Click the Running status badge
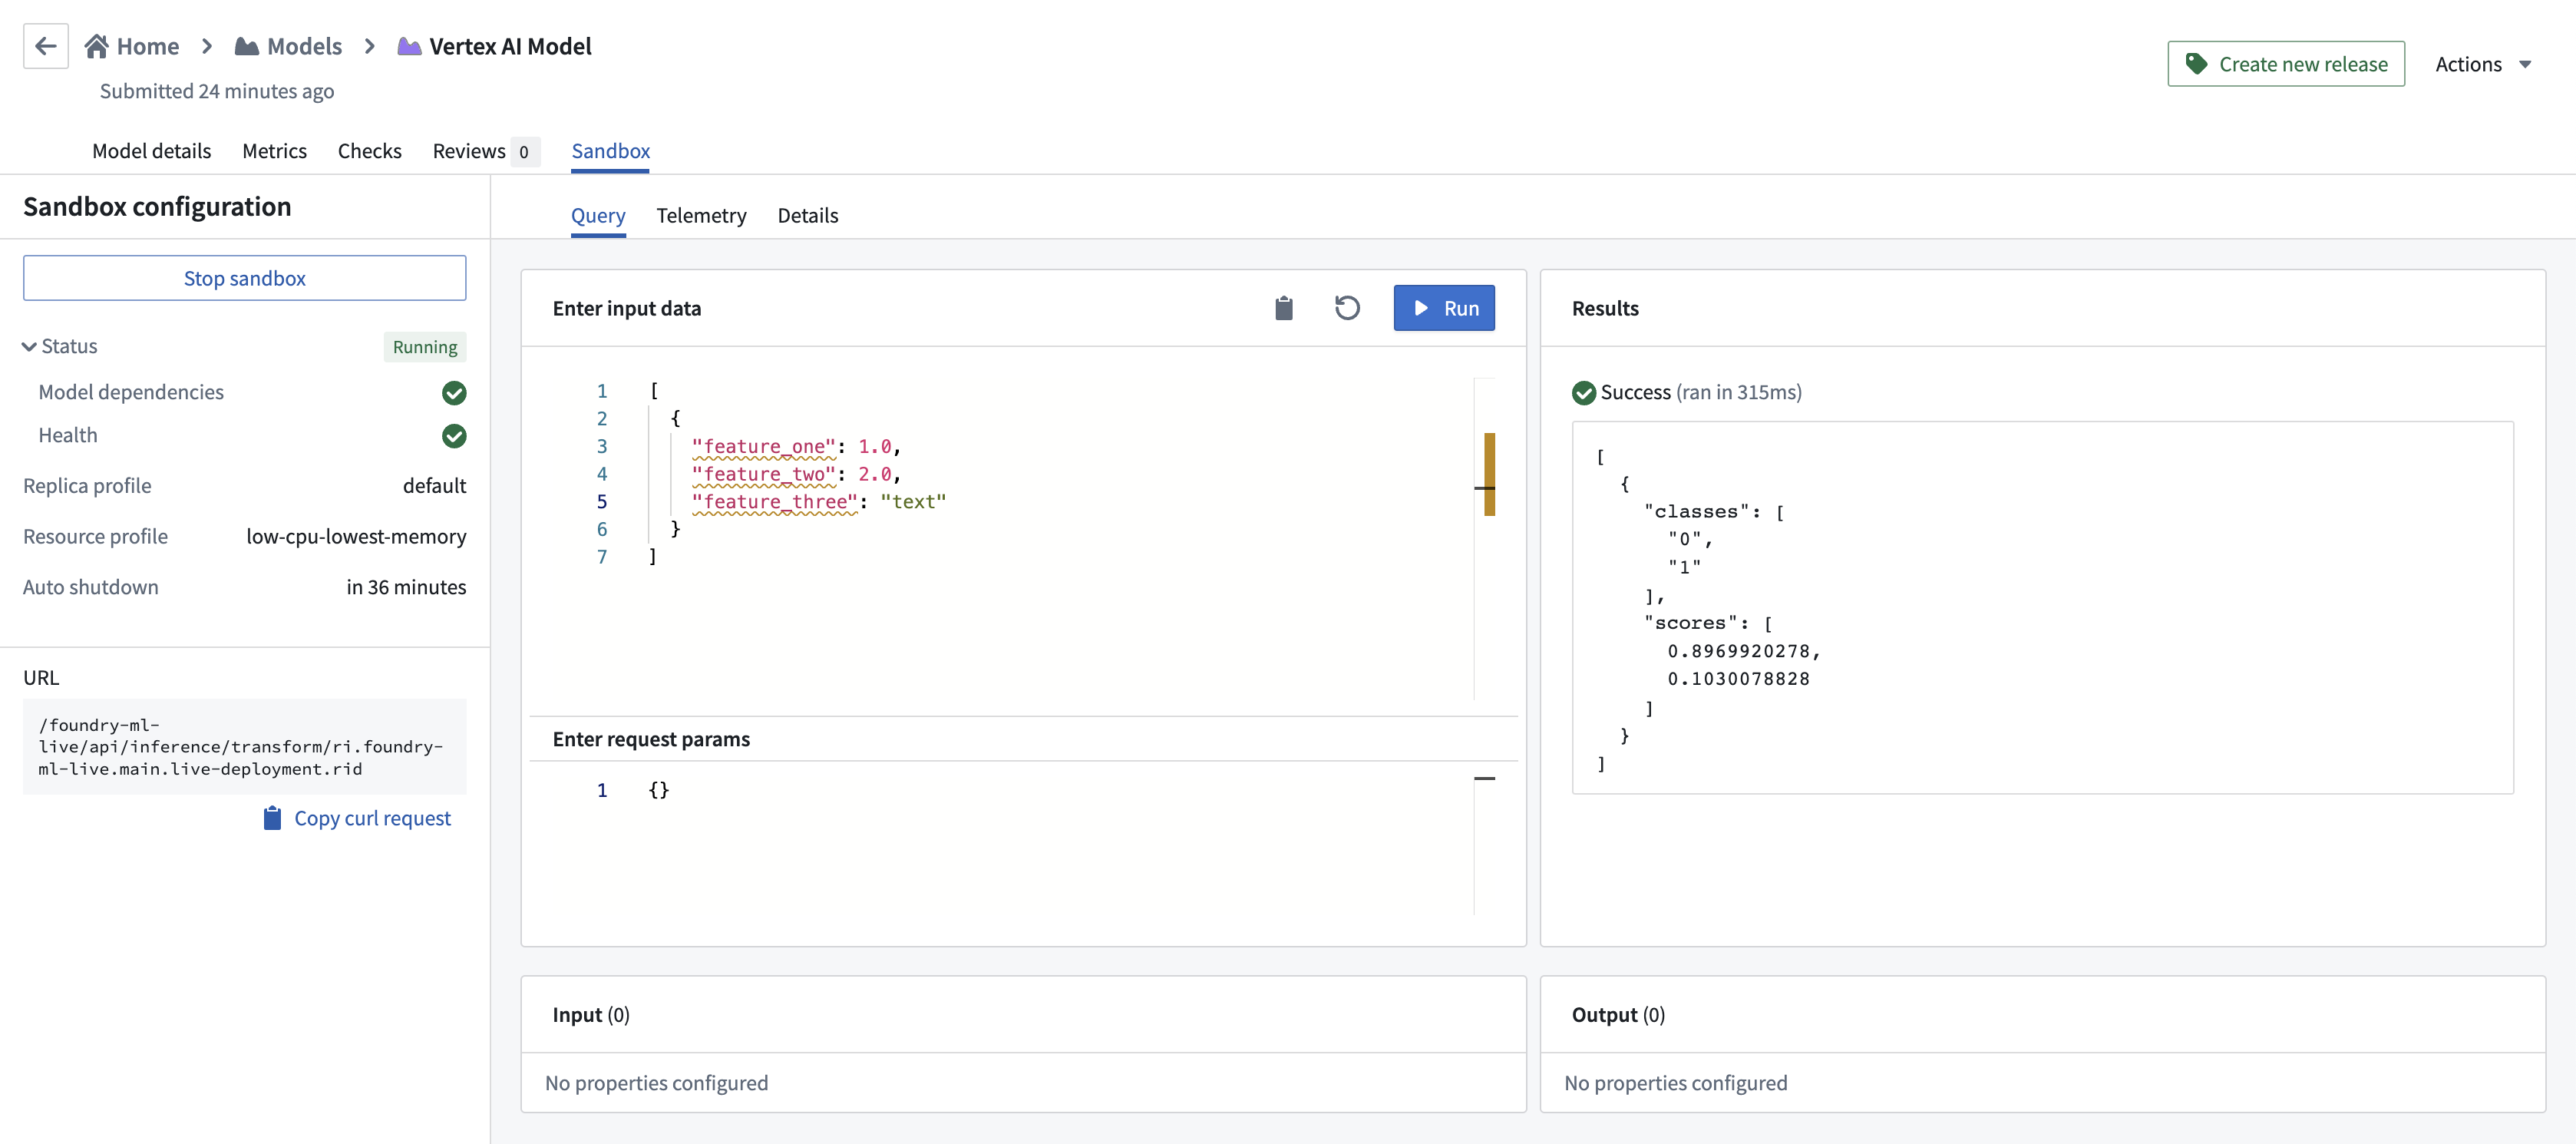This screenshot has width=2576, height=1144. click(x=425, y=347)
